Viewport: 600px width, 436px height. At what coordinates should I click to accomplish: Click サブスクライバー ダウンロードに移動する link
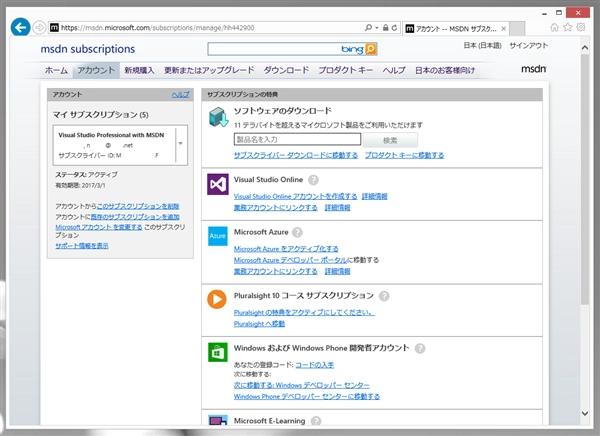coord(296,155)
